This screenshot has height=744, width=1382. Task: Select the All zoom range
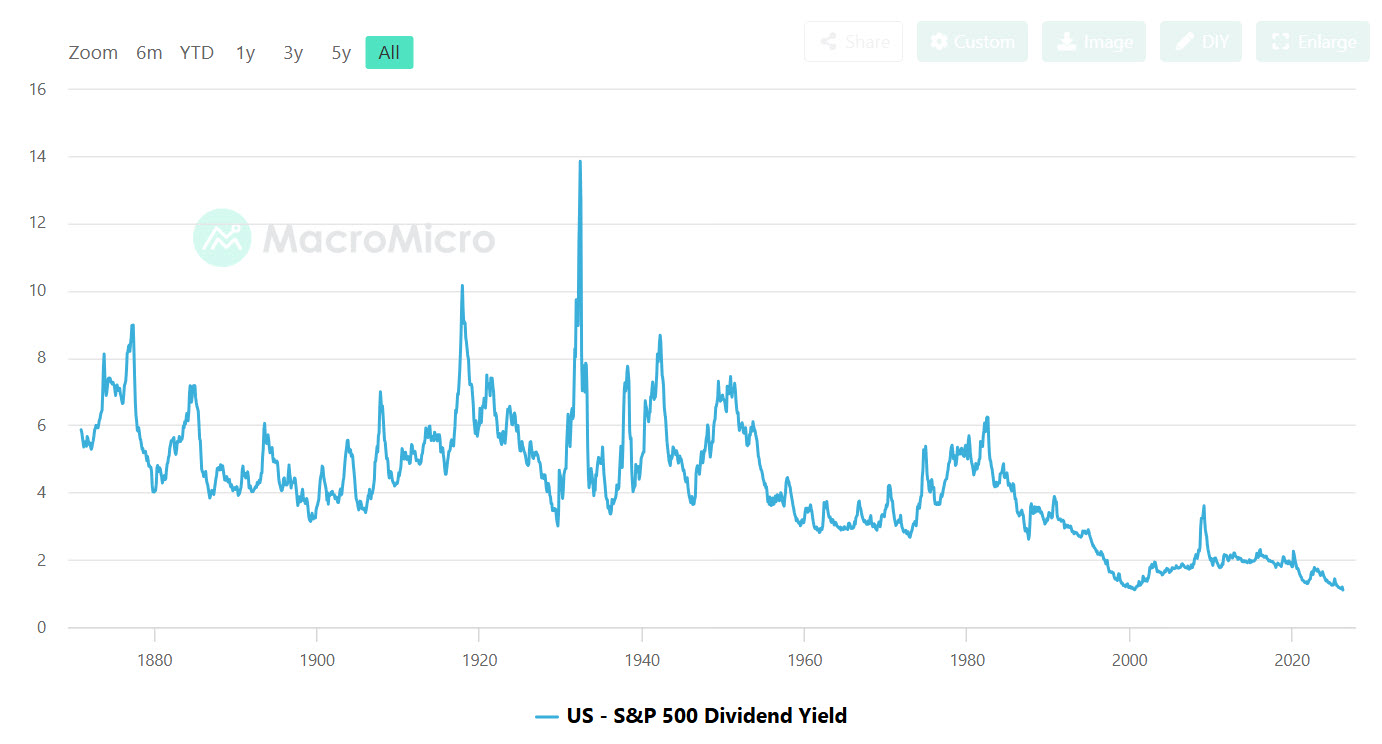coord(389,53)
